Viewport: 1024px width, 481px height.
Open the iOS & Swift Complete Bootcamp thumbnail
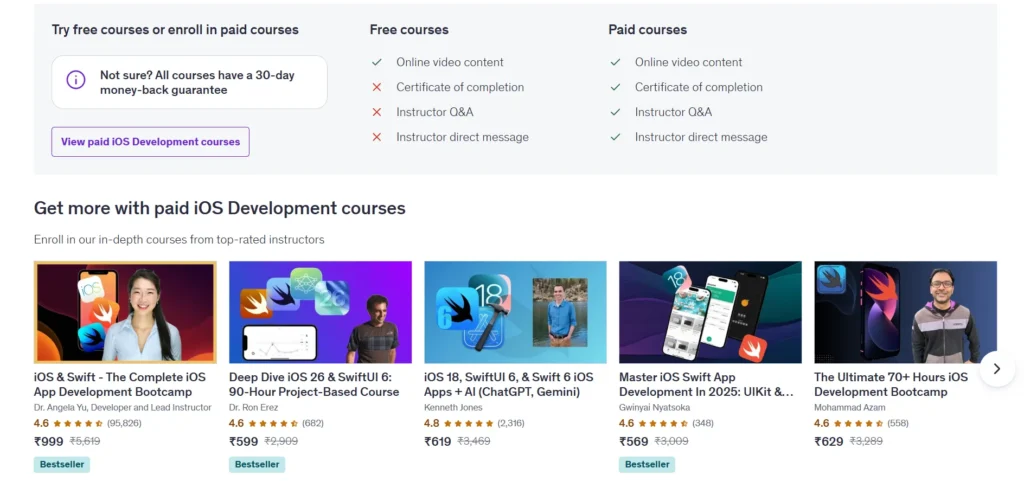coord(125,312)
